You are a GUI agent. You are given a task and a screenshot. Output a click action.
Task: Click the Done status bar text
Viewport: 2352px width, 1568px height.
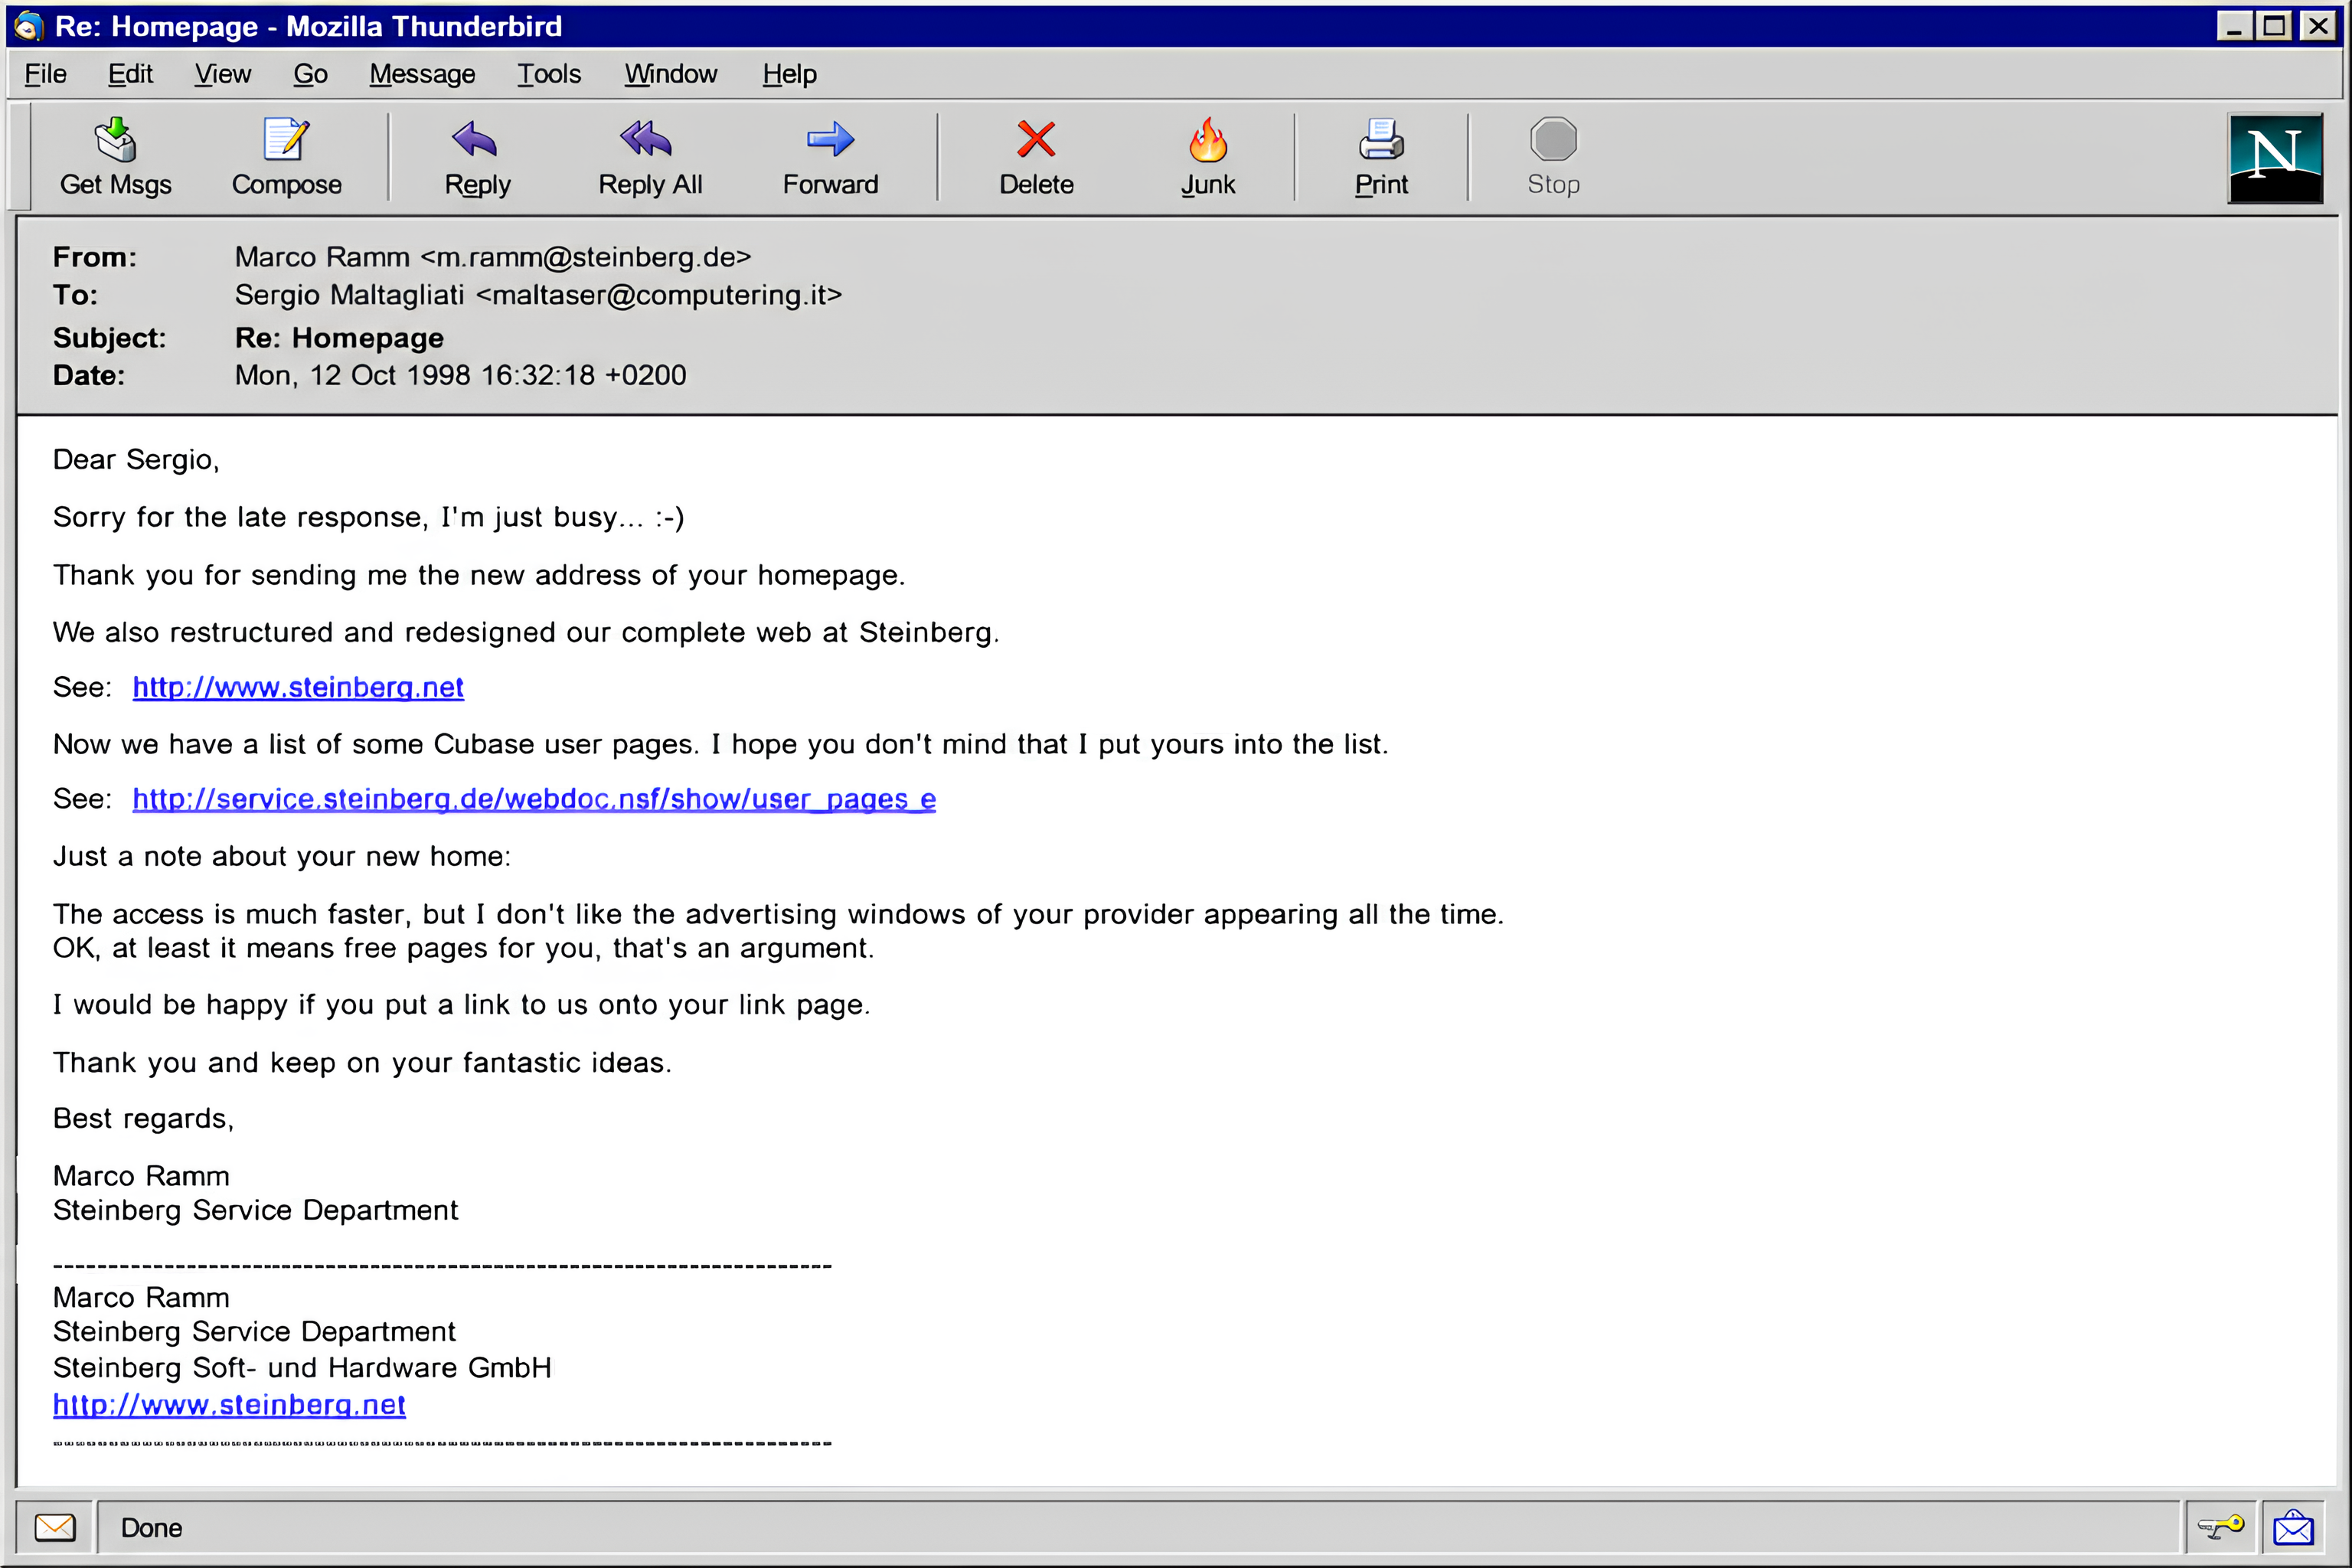[151, 1528]
